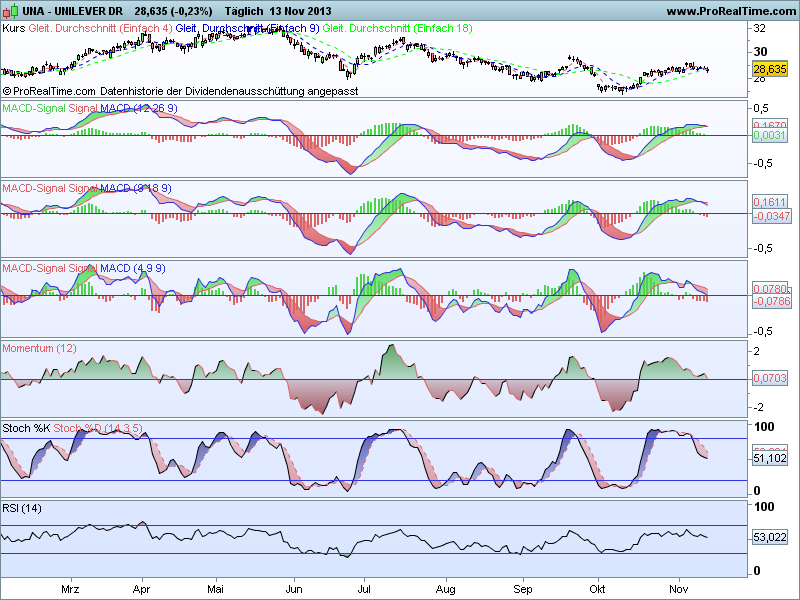
Task: Select Gleit. Durchschnitt (Einfach 4) legend
Action: click(x=101, y=28)
